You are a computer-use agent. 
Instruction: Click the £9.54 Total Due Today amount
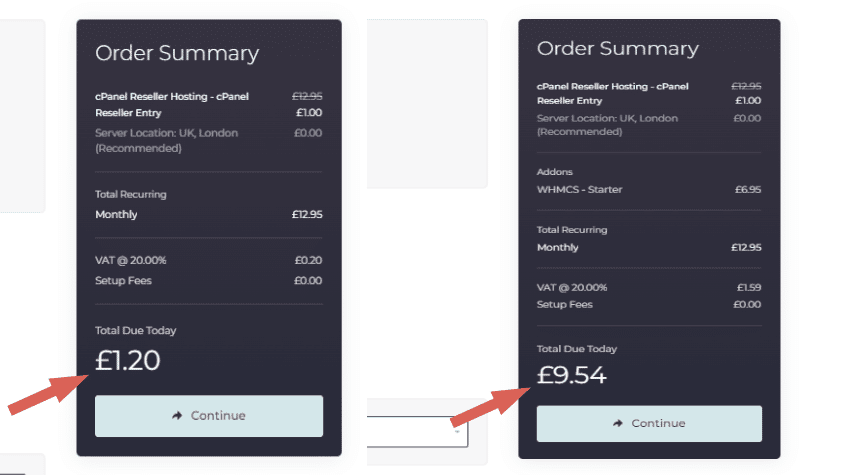pyautogui.click(x=571, y=375)
